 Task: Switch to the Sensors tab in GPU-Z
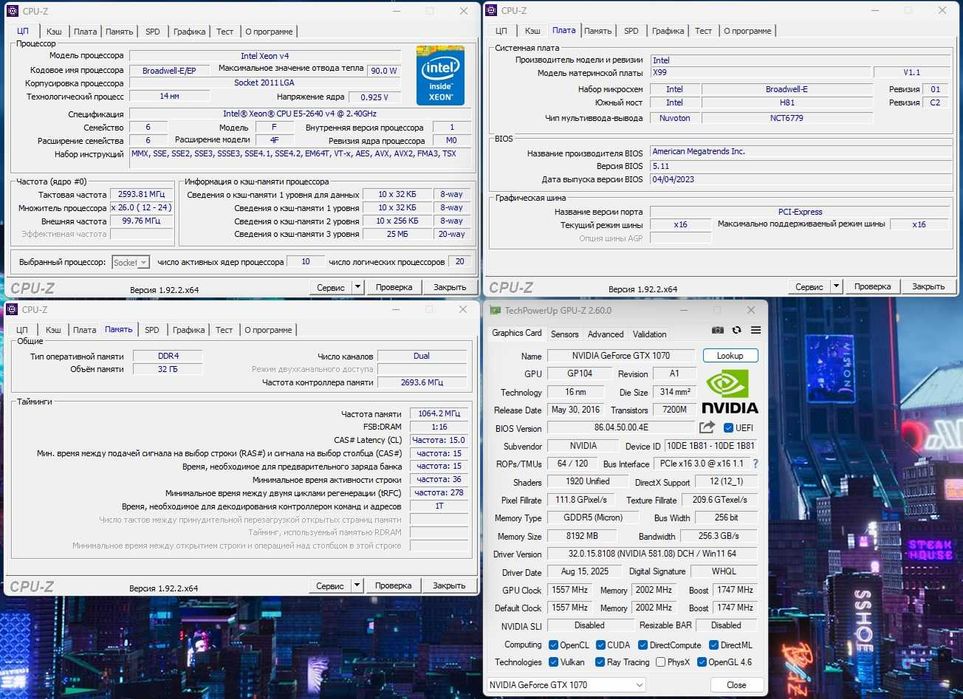click(564, 334)
